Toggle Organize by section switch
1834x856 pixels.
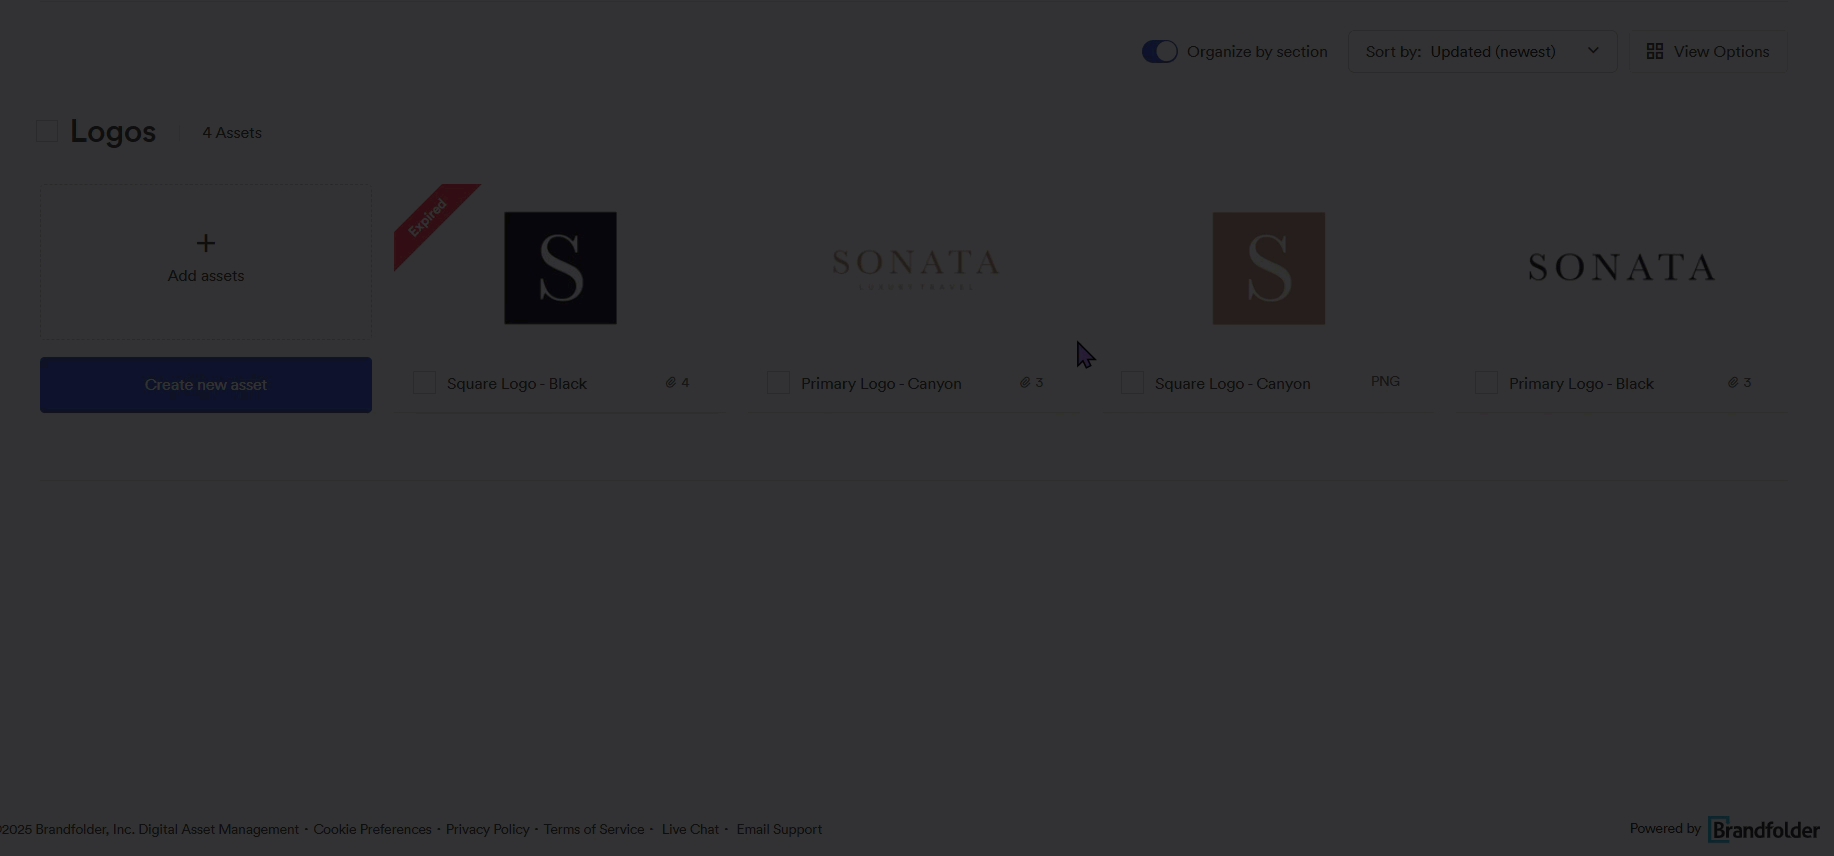1160,51
